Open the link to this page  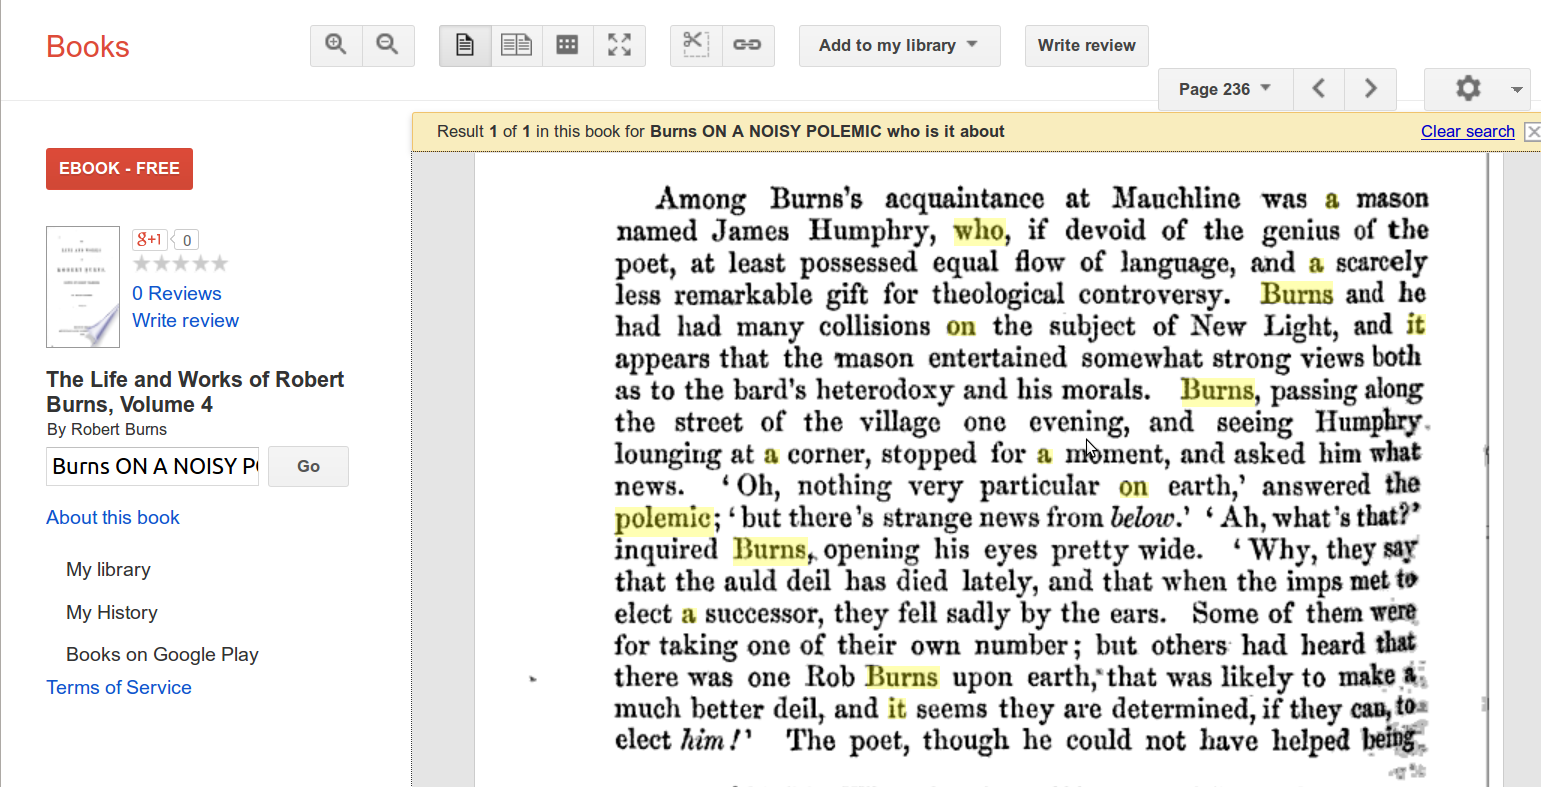point(748,45)
